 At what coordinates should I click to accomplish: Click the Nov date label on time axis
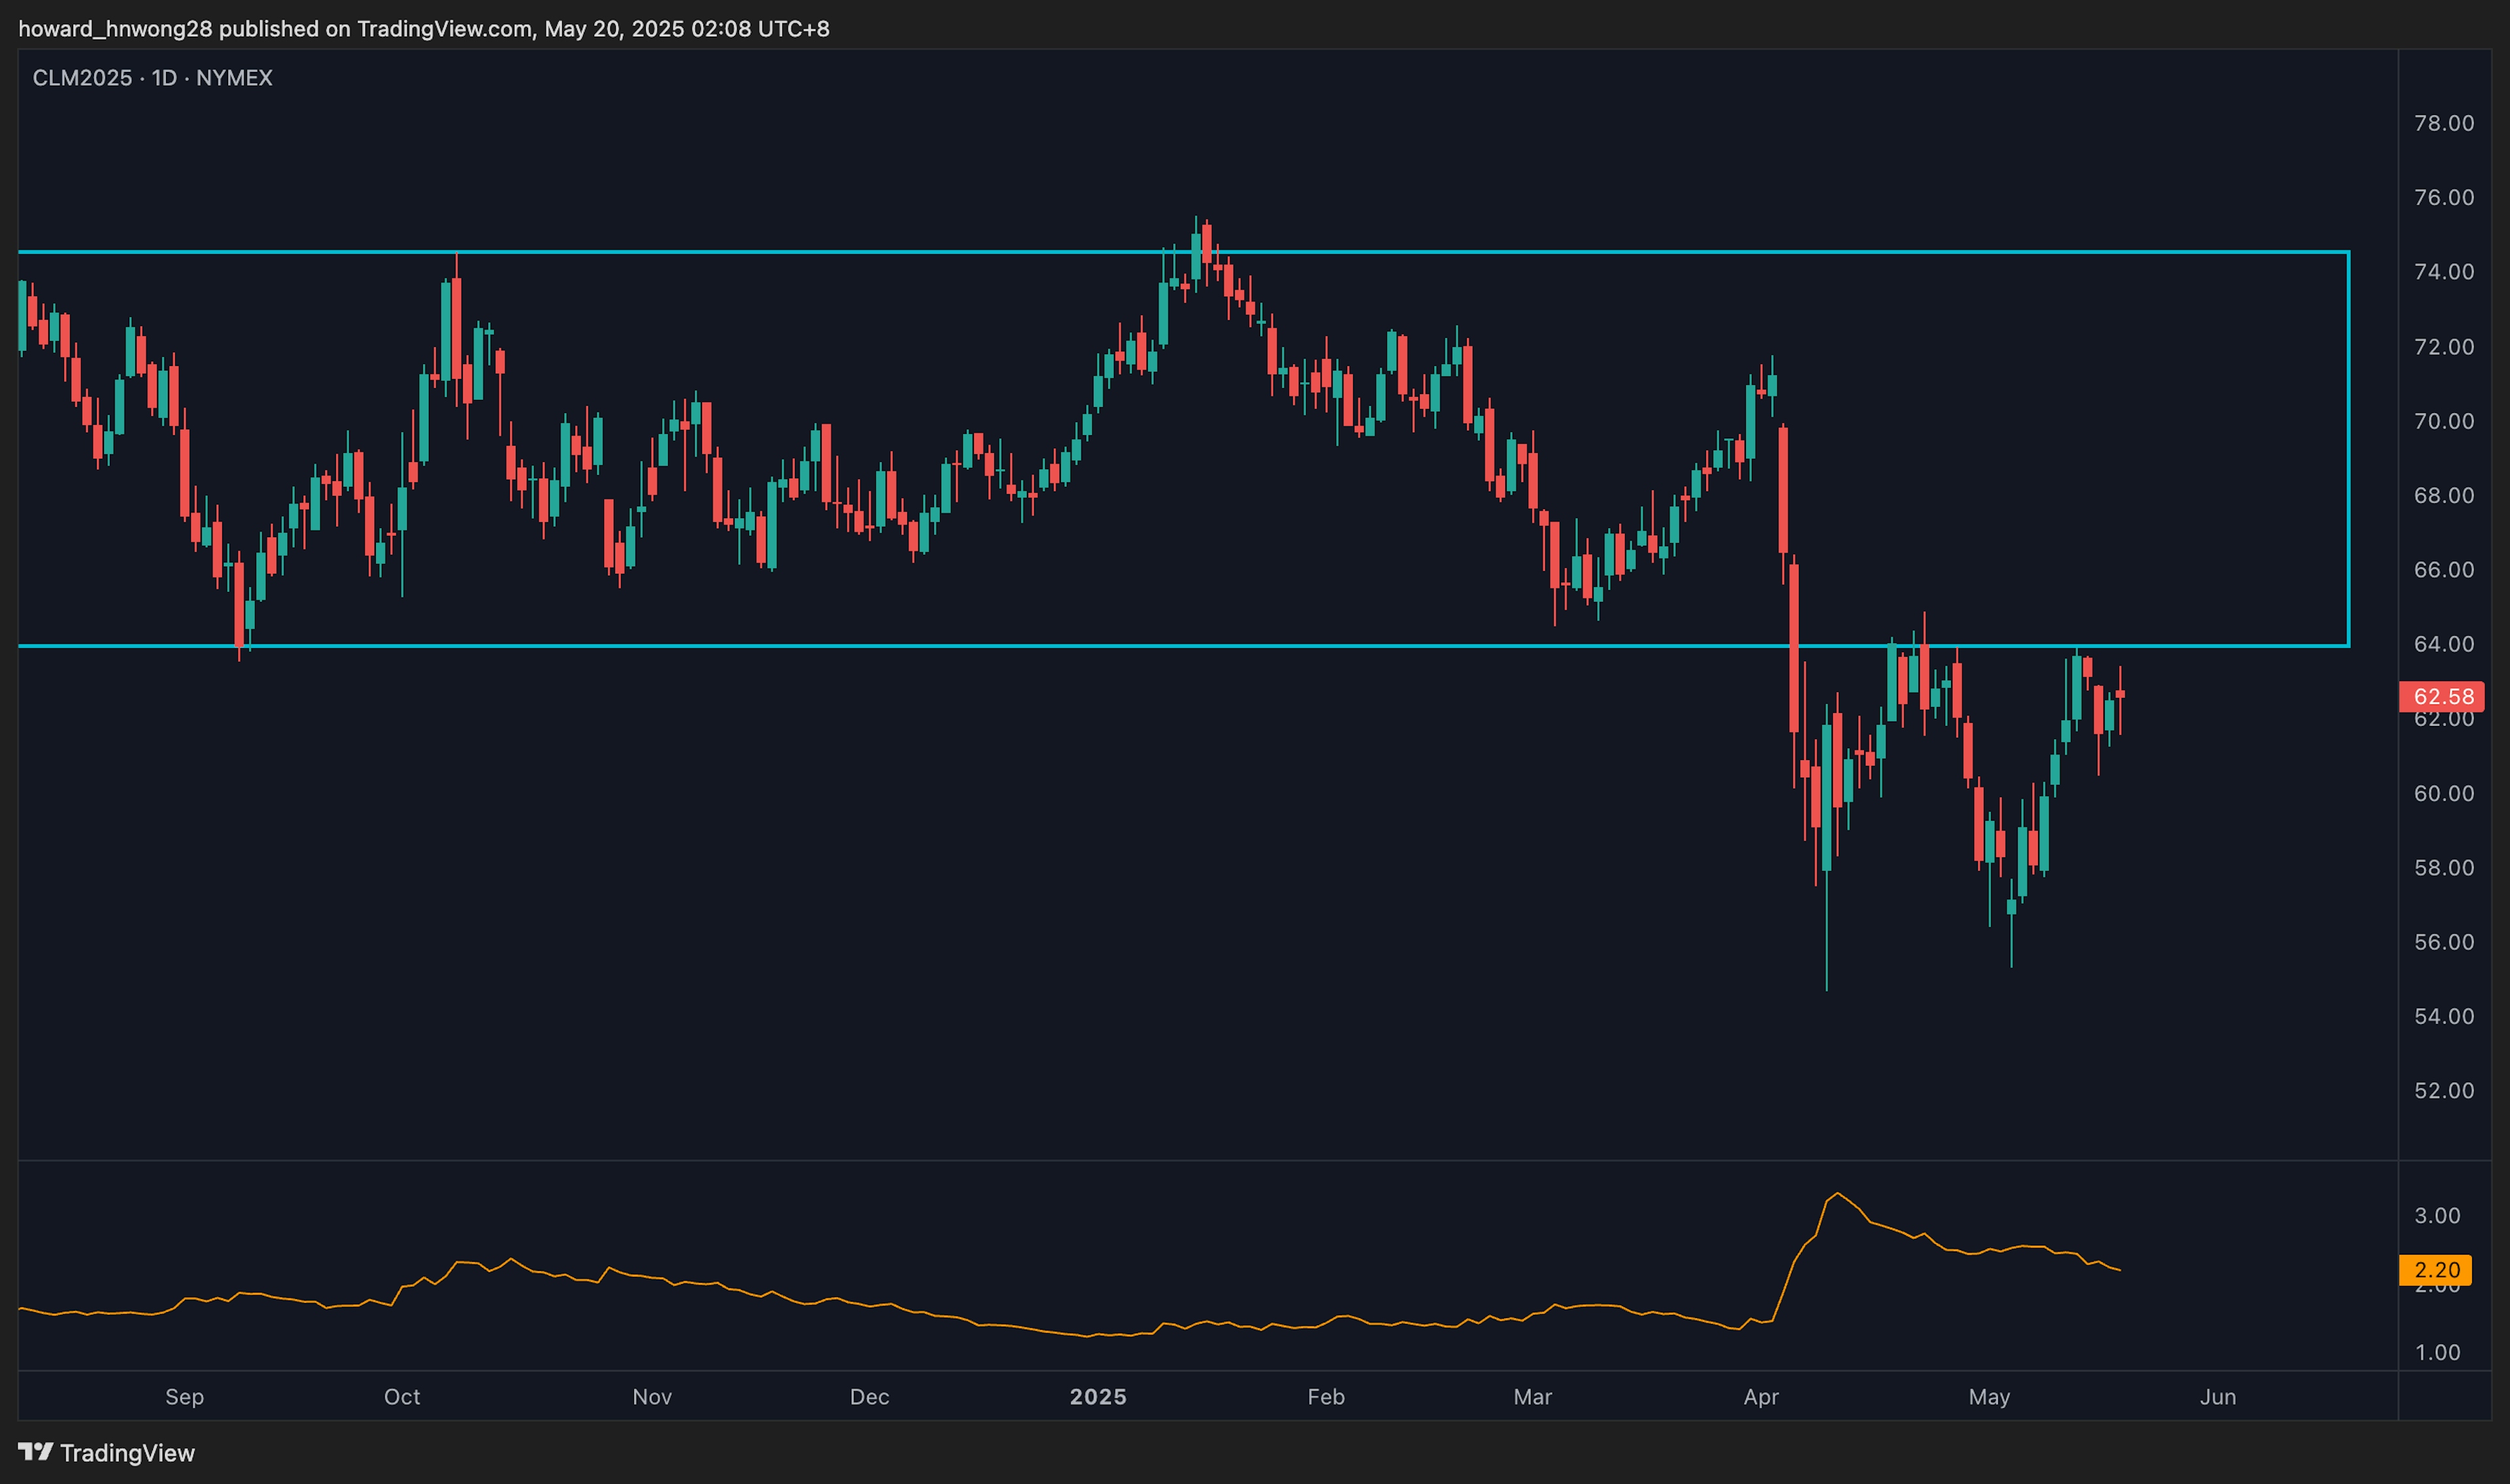[652, 1397]
